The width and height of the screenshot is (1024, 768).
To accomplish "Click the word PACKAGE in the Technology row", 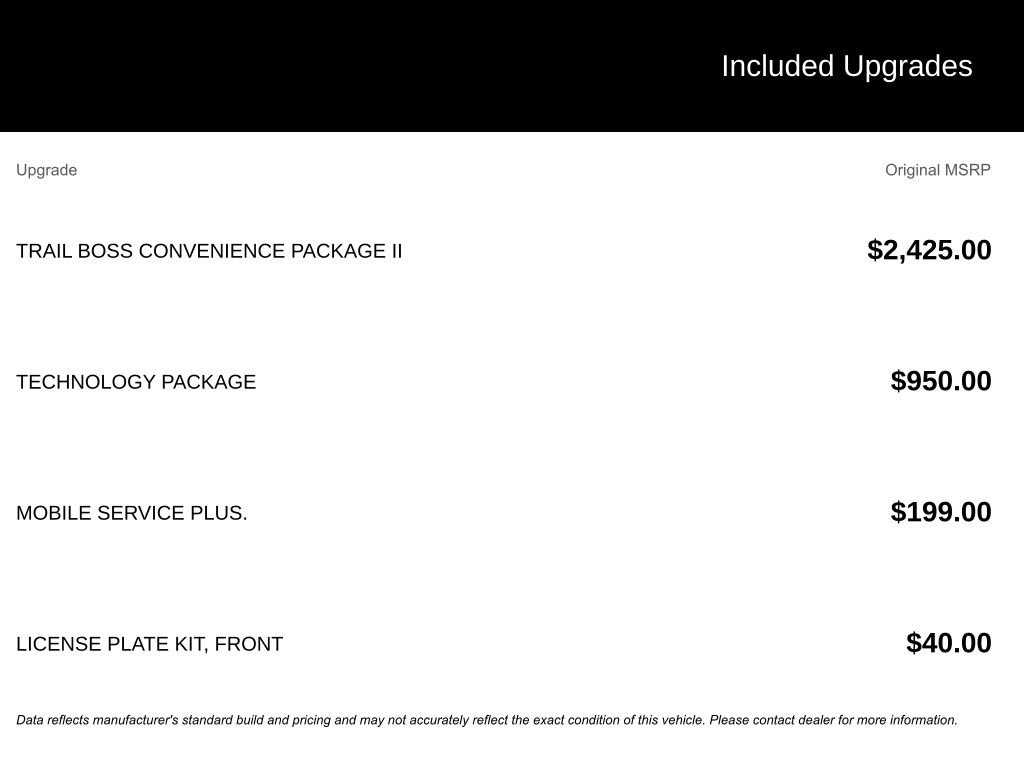I will pyautogui.click(x=208, y=382).
